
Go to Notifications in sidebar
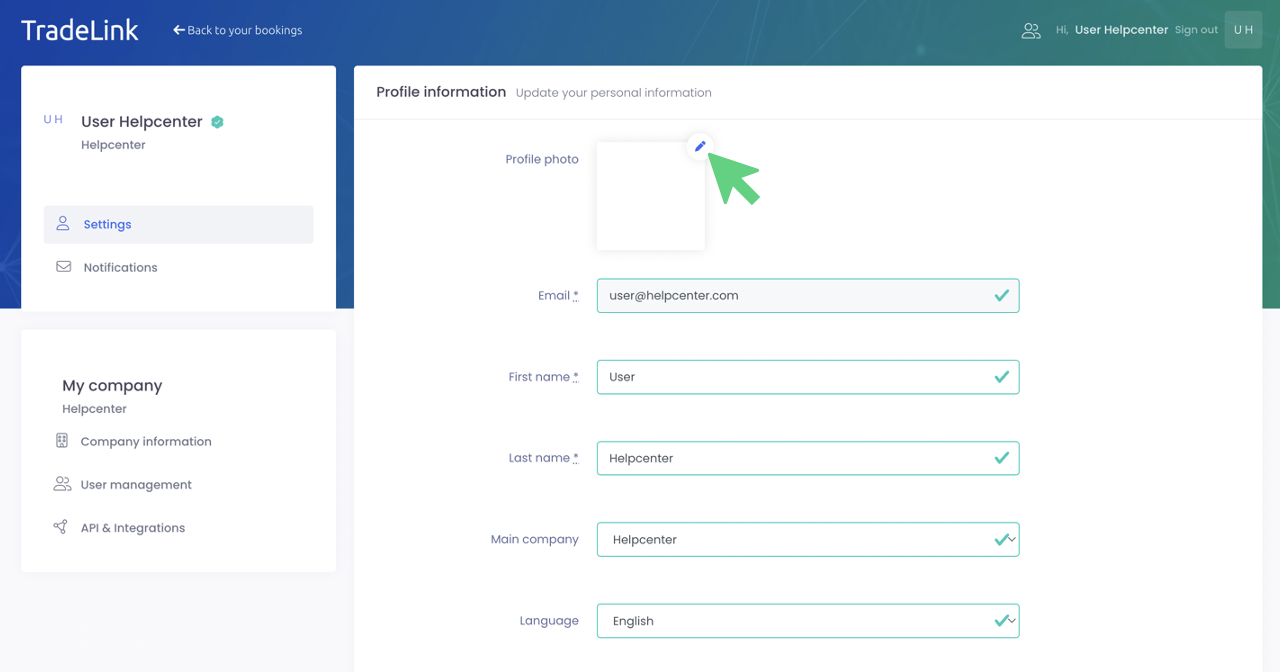120,268
